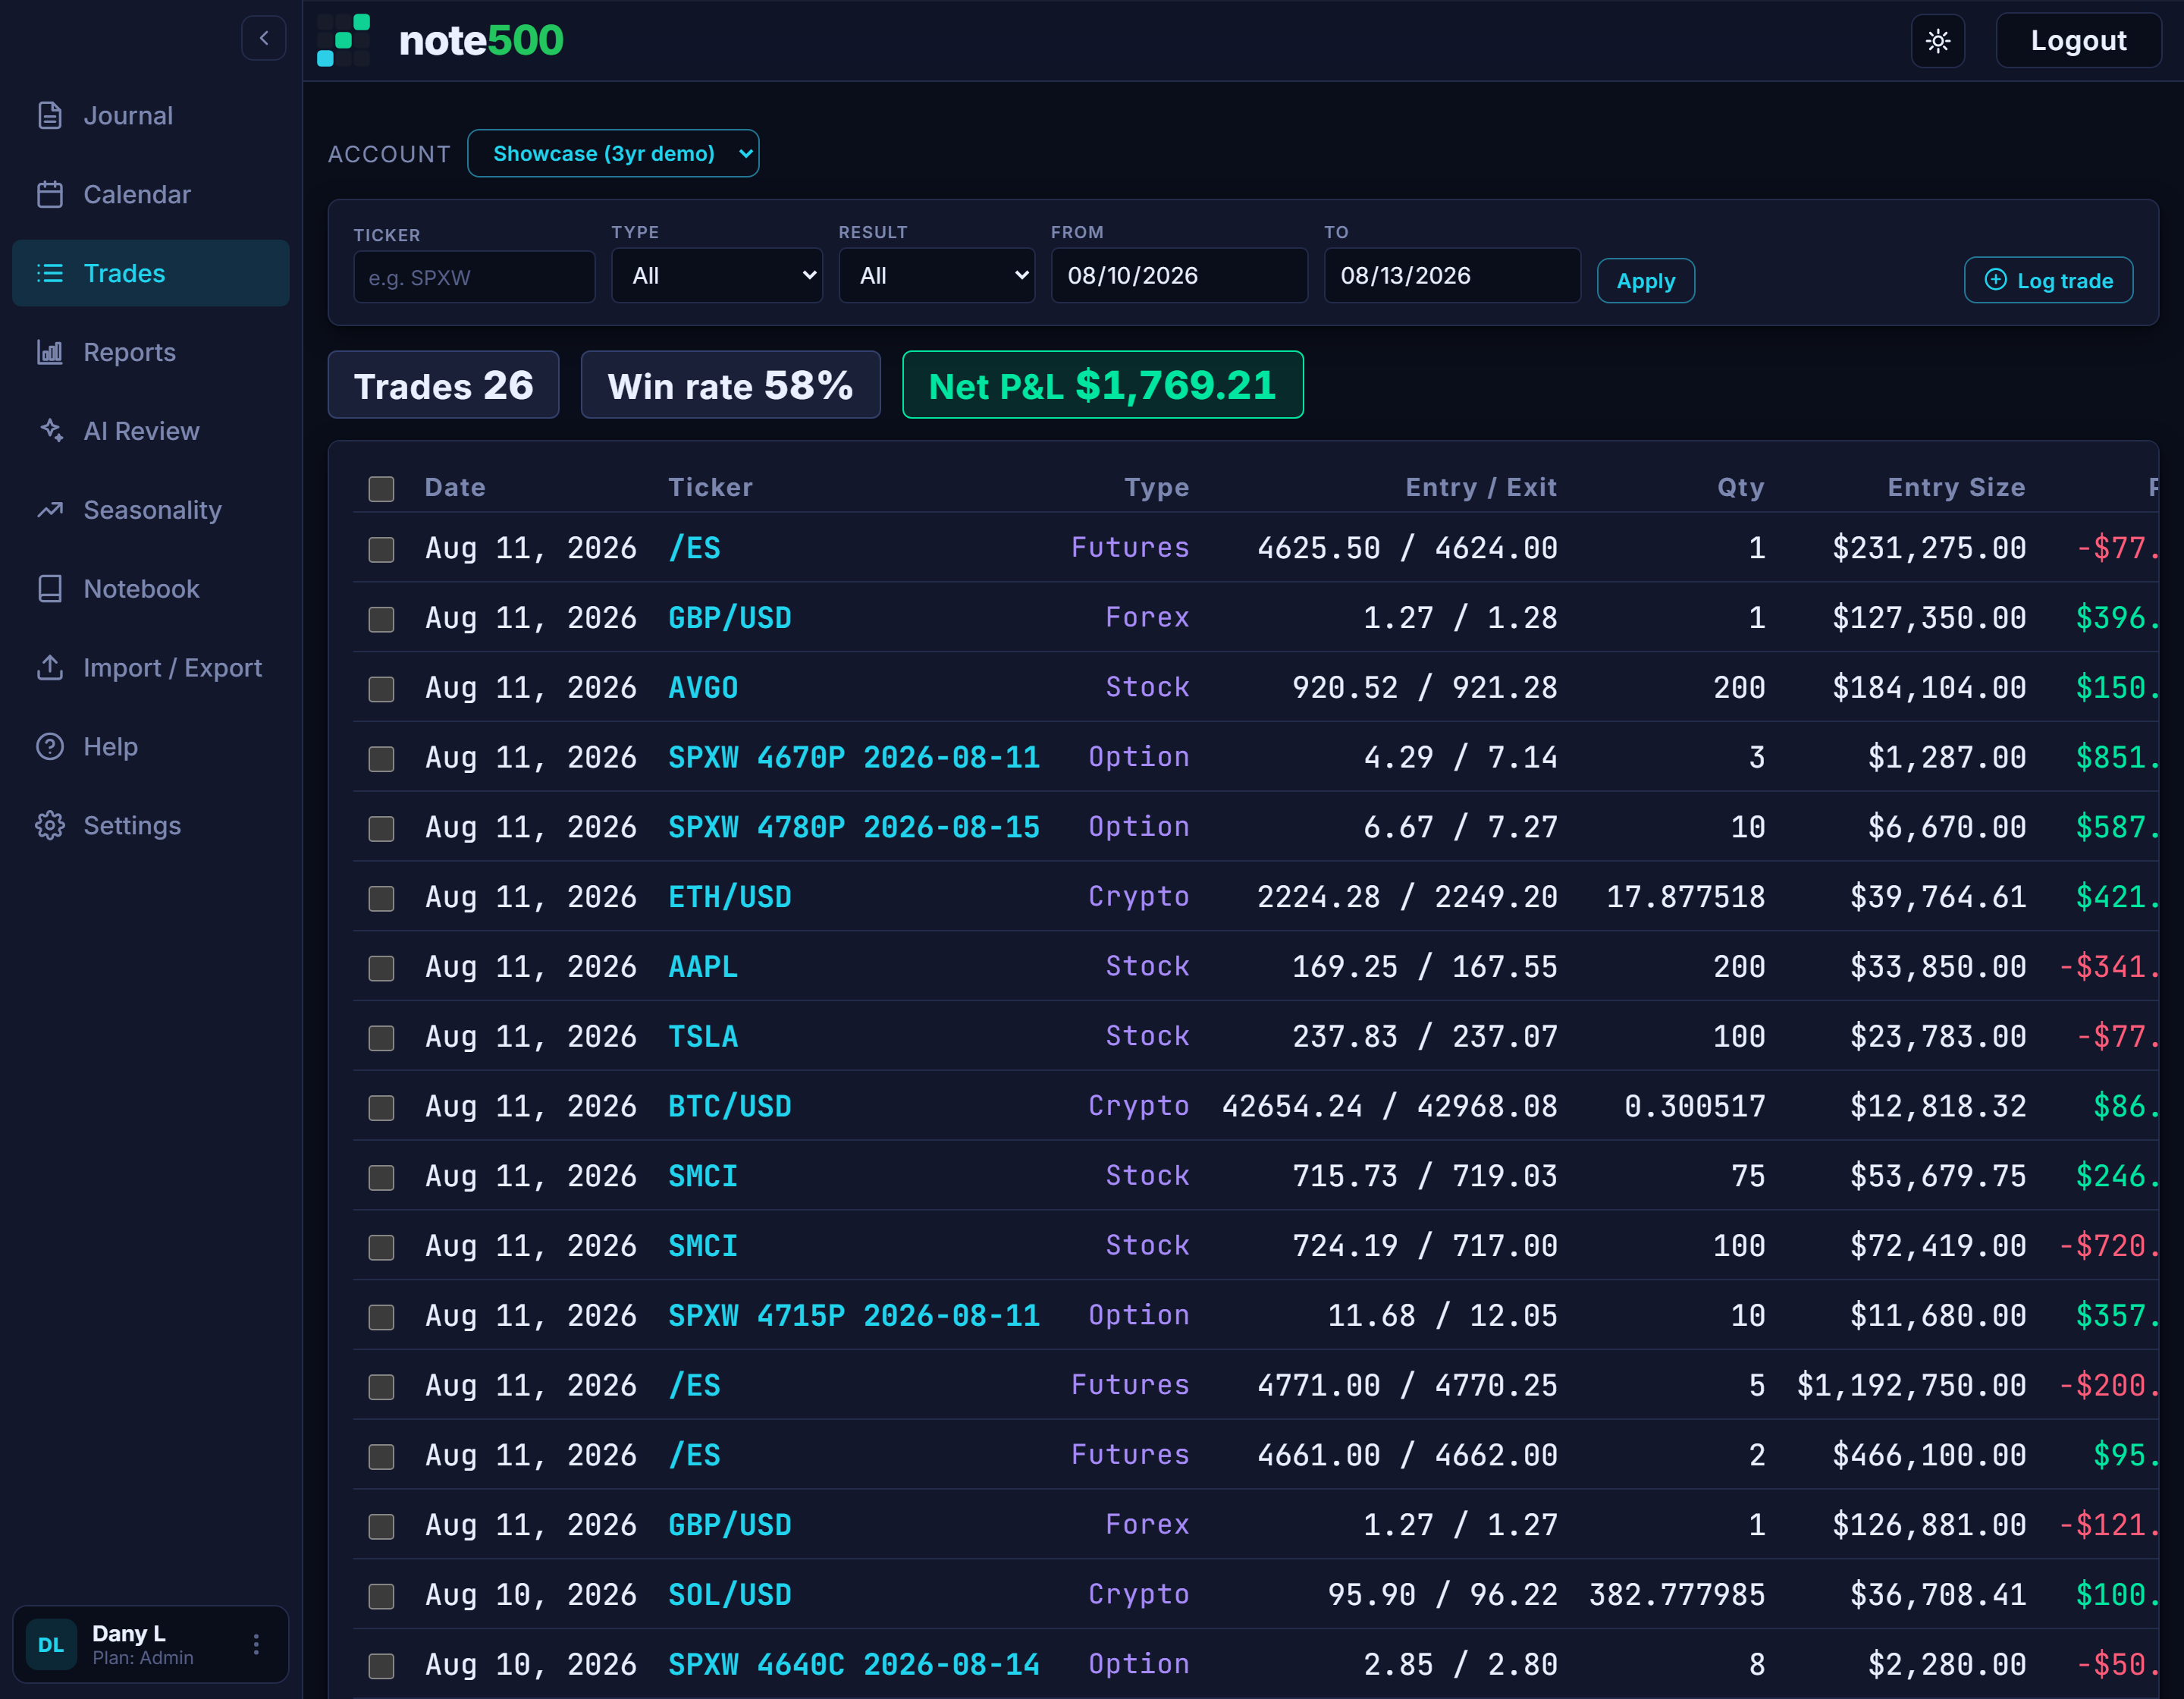The width and height of the screenshot is (2184, 1699).
Task: Click the Journal document icon in sidebar
Action: coord(50,116)
